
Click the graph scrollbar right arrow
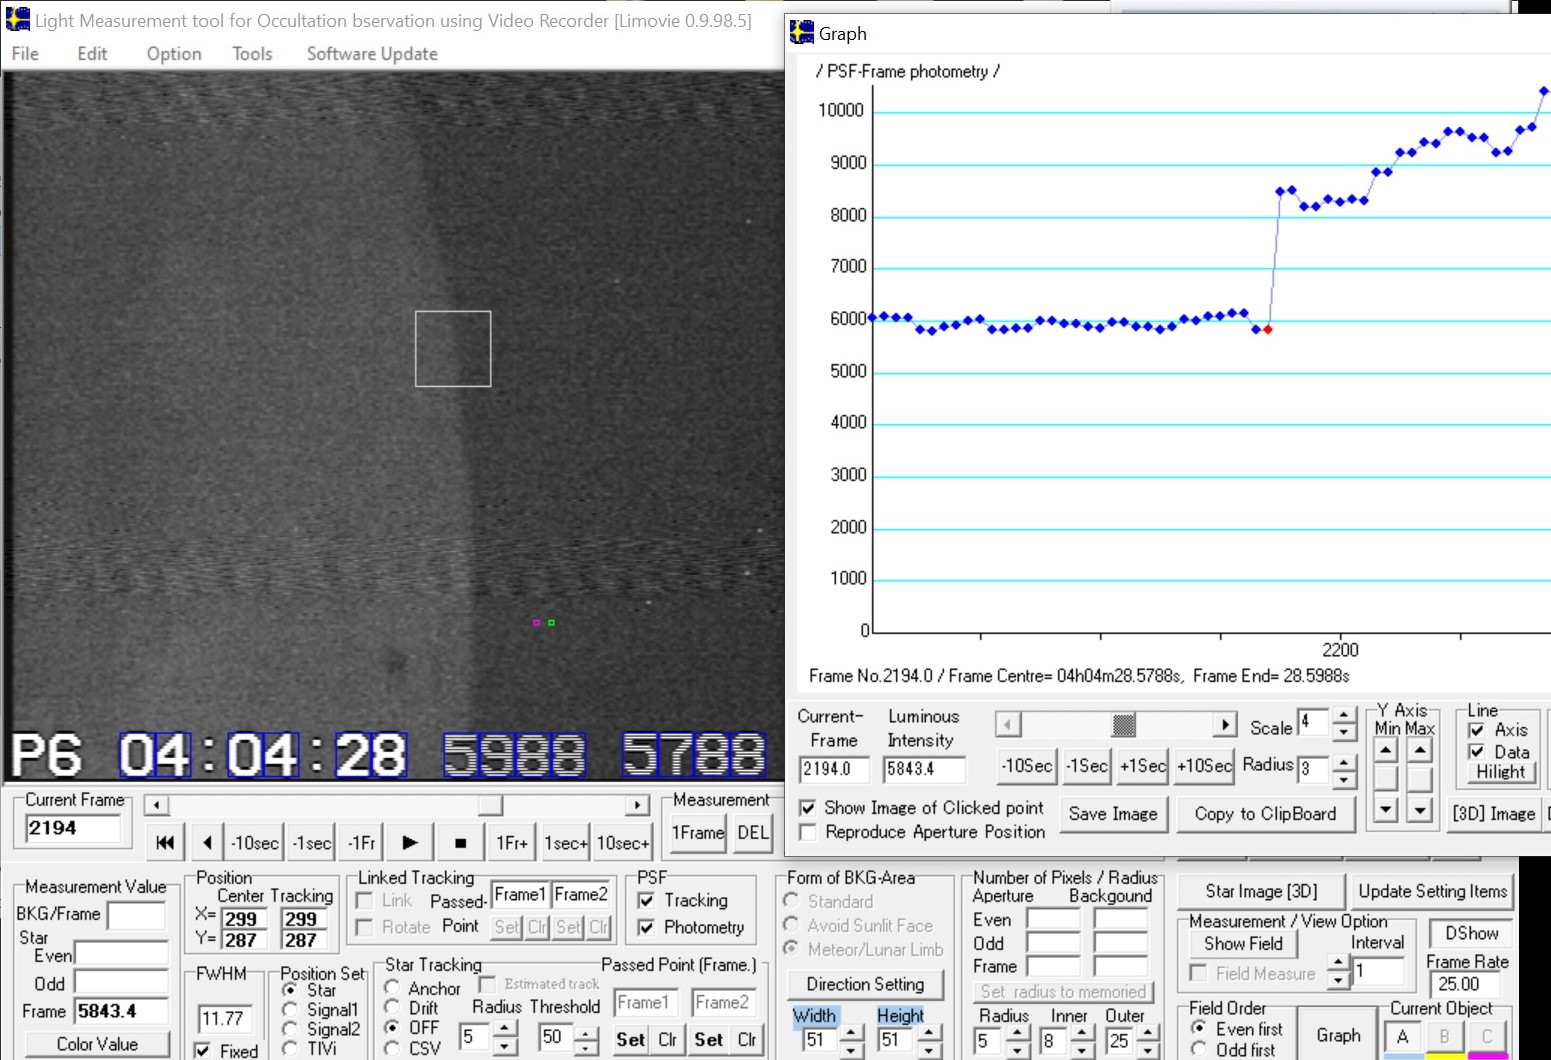coord(1225,725)
